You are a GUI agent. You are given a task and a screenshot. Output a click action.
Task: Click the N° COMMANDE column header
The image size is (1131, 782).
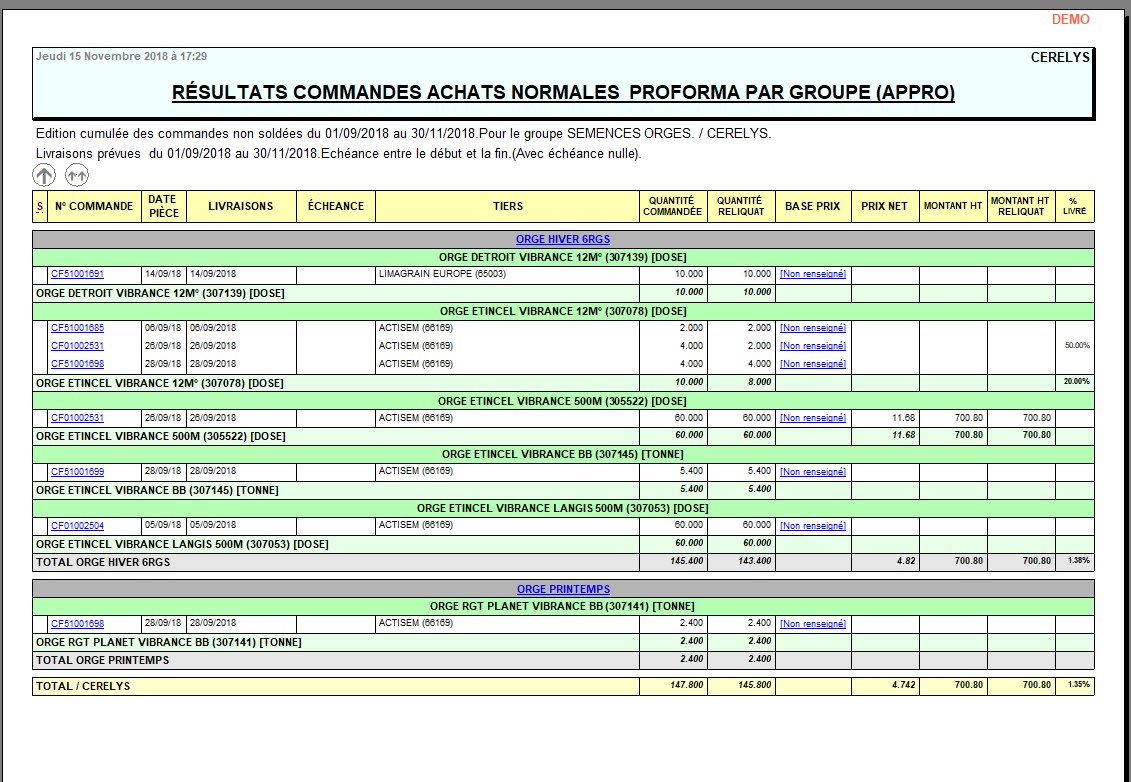pos(94,206)
